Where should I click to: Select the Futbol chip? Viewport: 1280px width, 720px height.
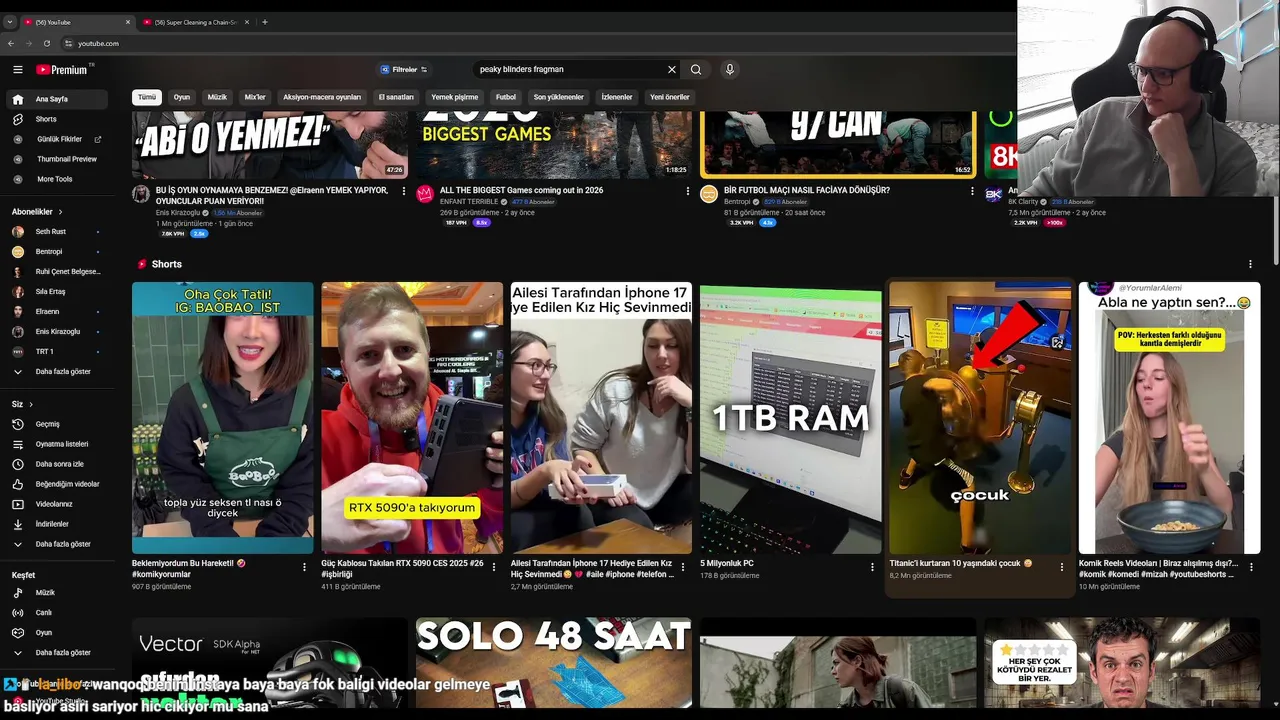506,97
